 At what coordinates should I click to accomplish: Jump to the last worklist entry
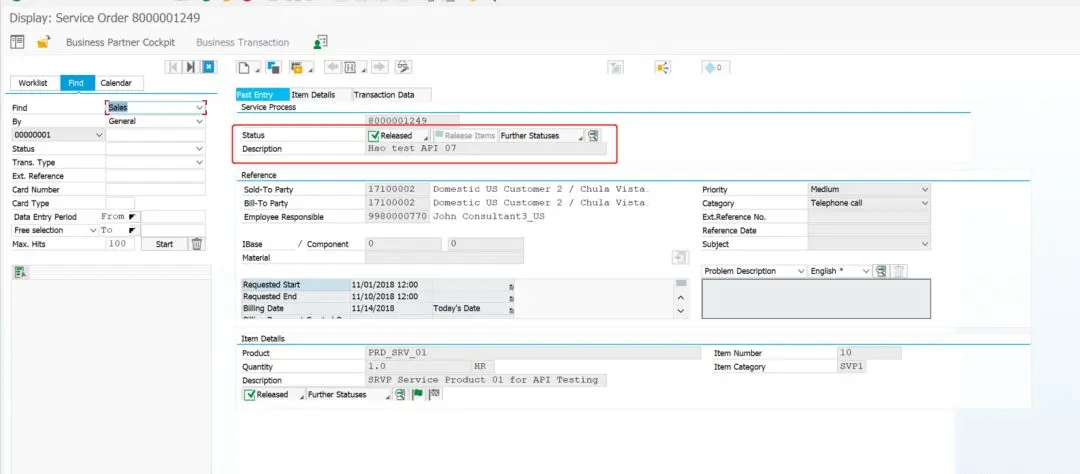point(190,67)
